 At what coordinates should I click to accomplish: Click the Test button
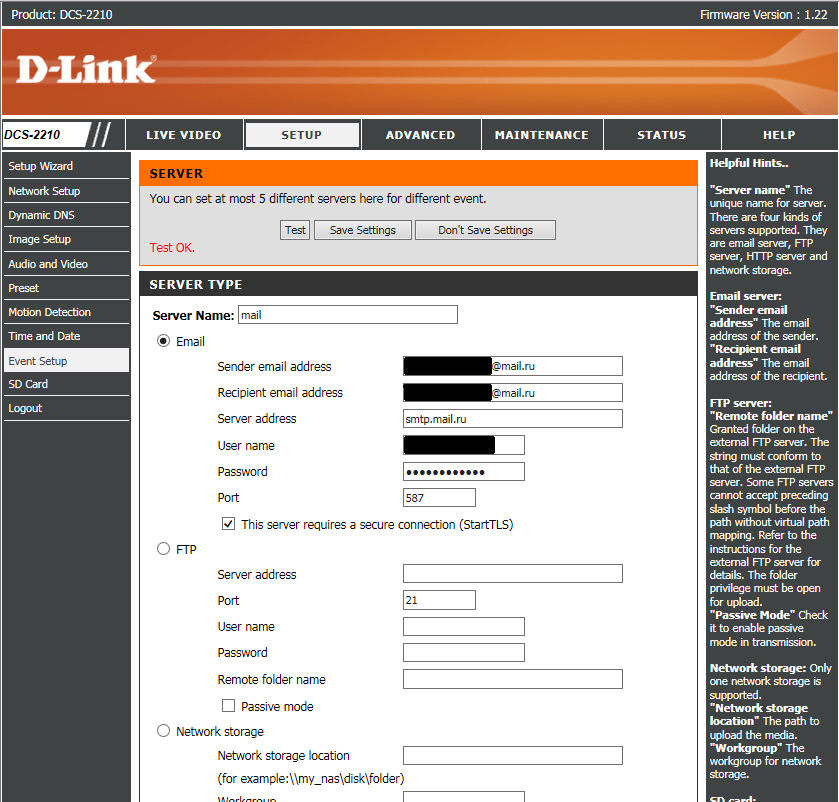295,230
